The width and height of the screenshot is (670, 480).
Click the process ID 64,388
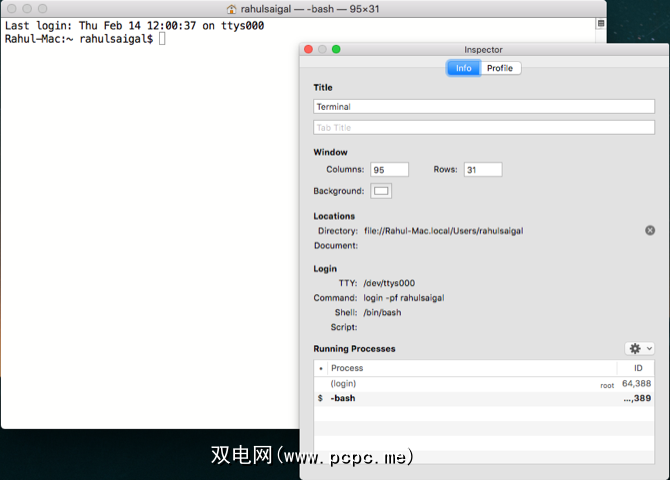[636, 384]
